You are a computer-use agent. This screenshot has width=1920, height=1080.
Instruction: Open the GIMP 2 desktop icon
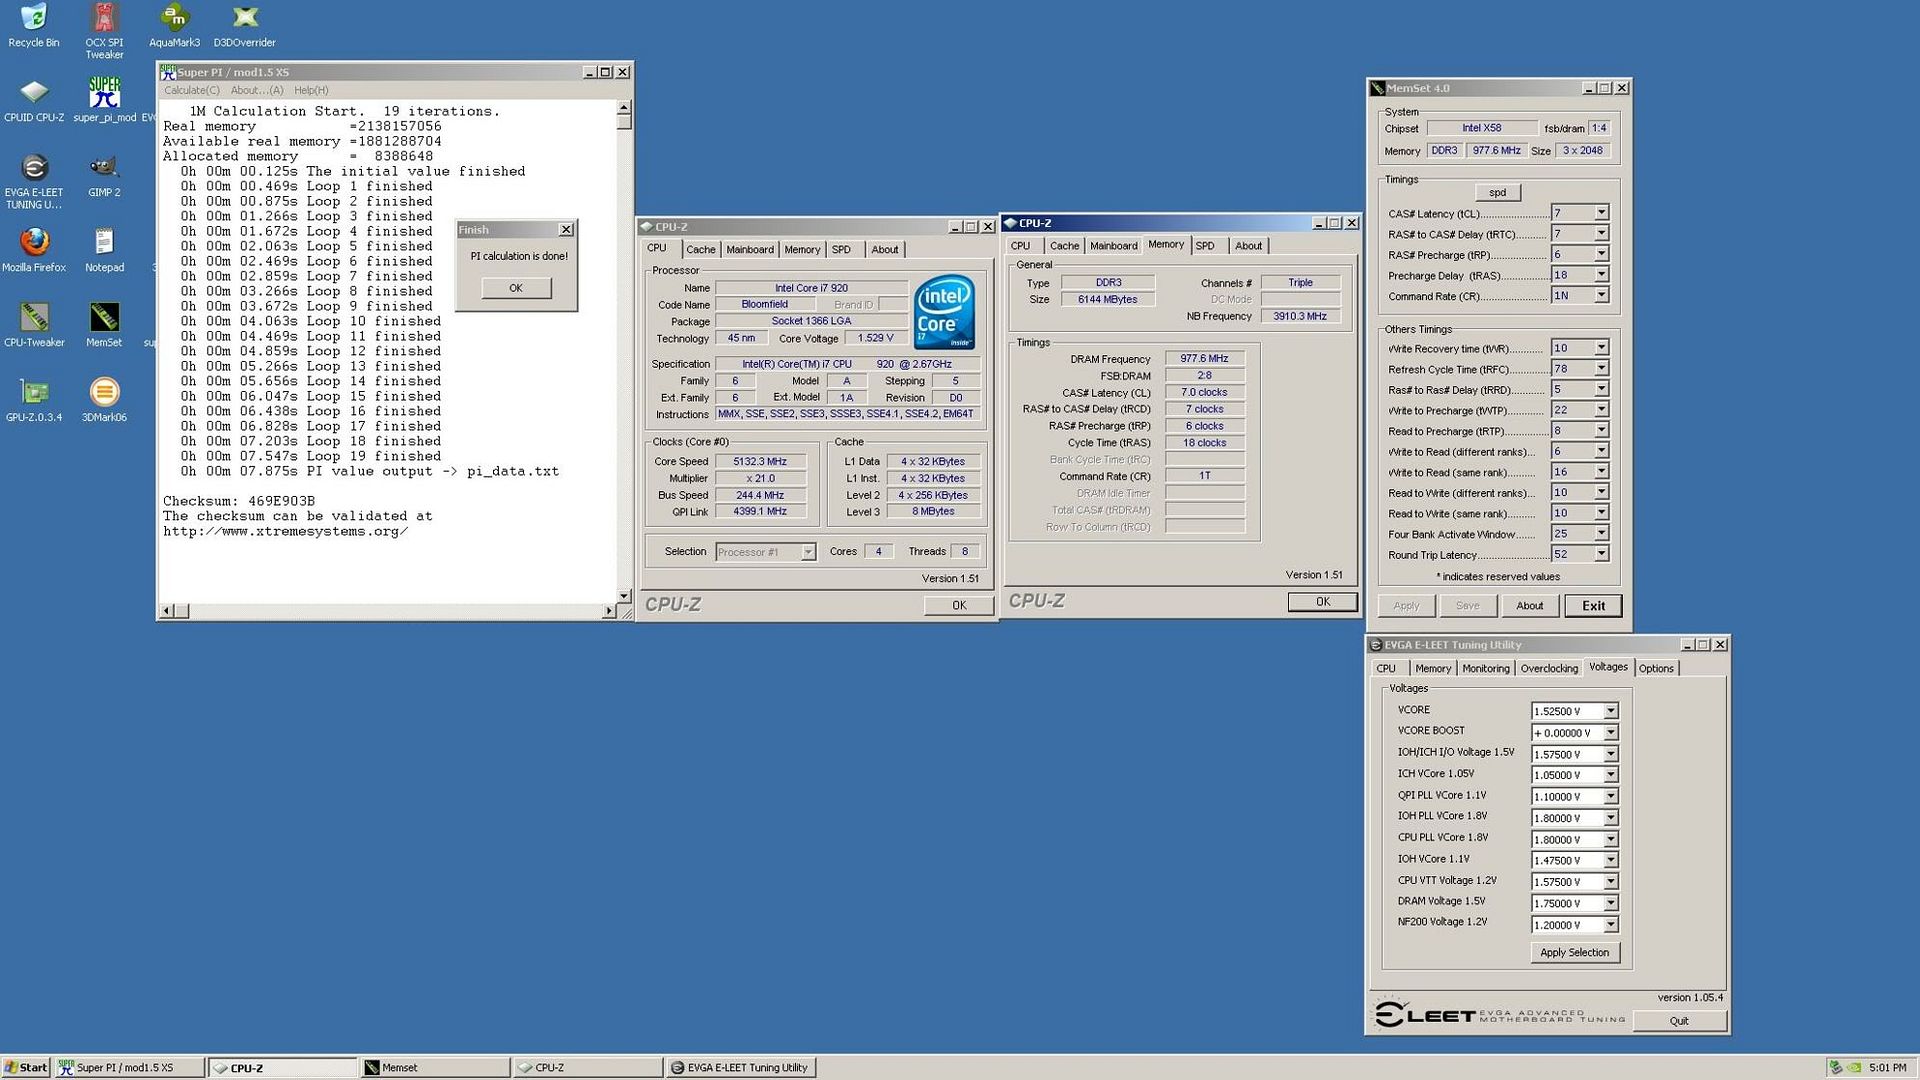pyautogui.click(x=104, y=168)
